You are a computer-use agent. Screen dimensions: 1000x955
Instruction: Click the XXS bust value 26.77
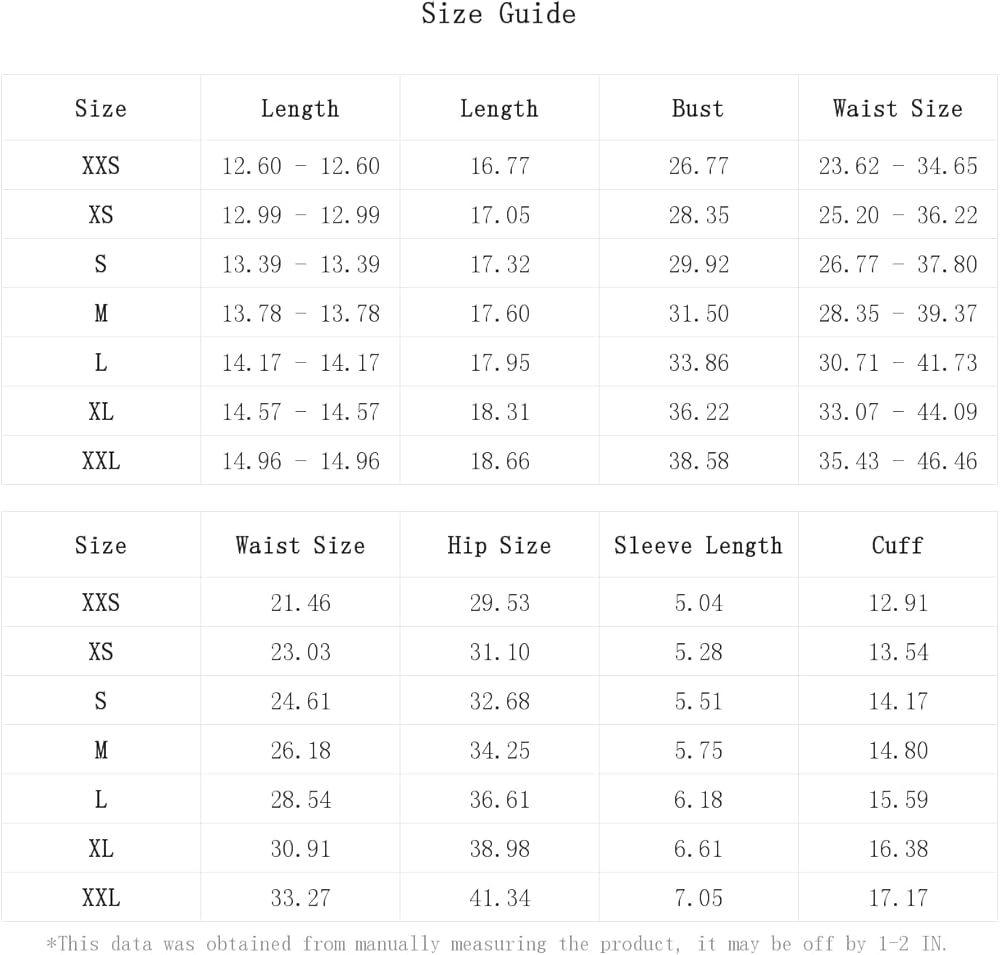698,166
